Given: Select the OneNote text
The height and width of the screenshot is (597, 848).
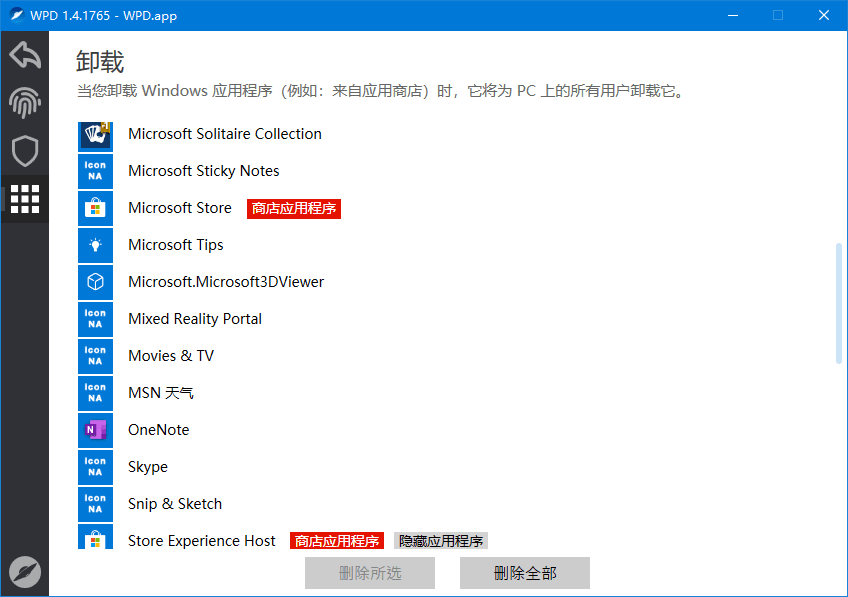Looking at the screenshot, I should (x=158, y=430).
